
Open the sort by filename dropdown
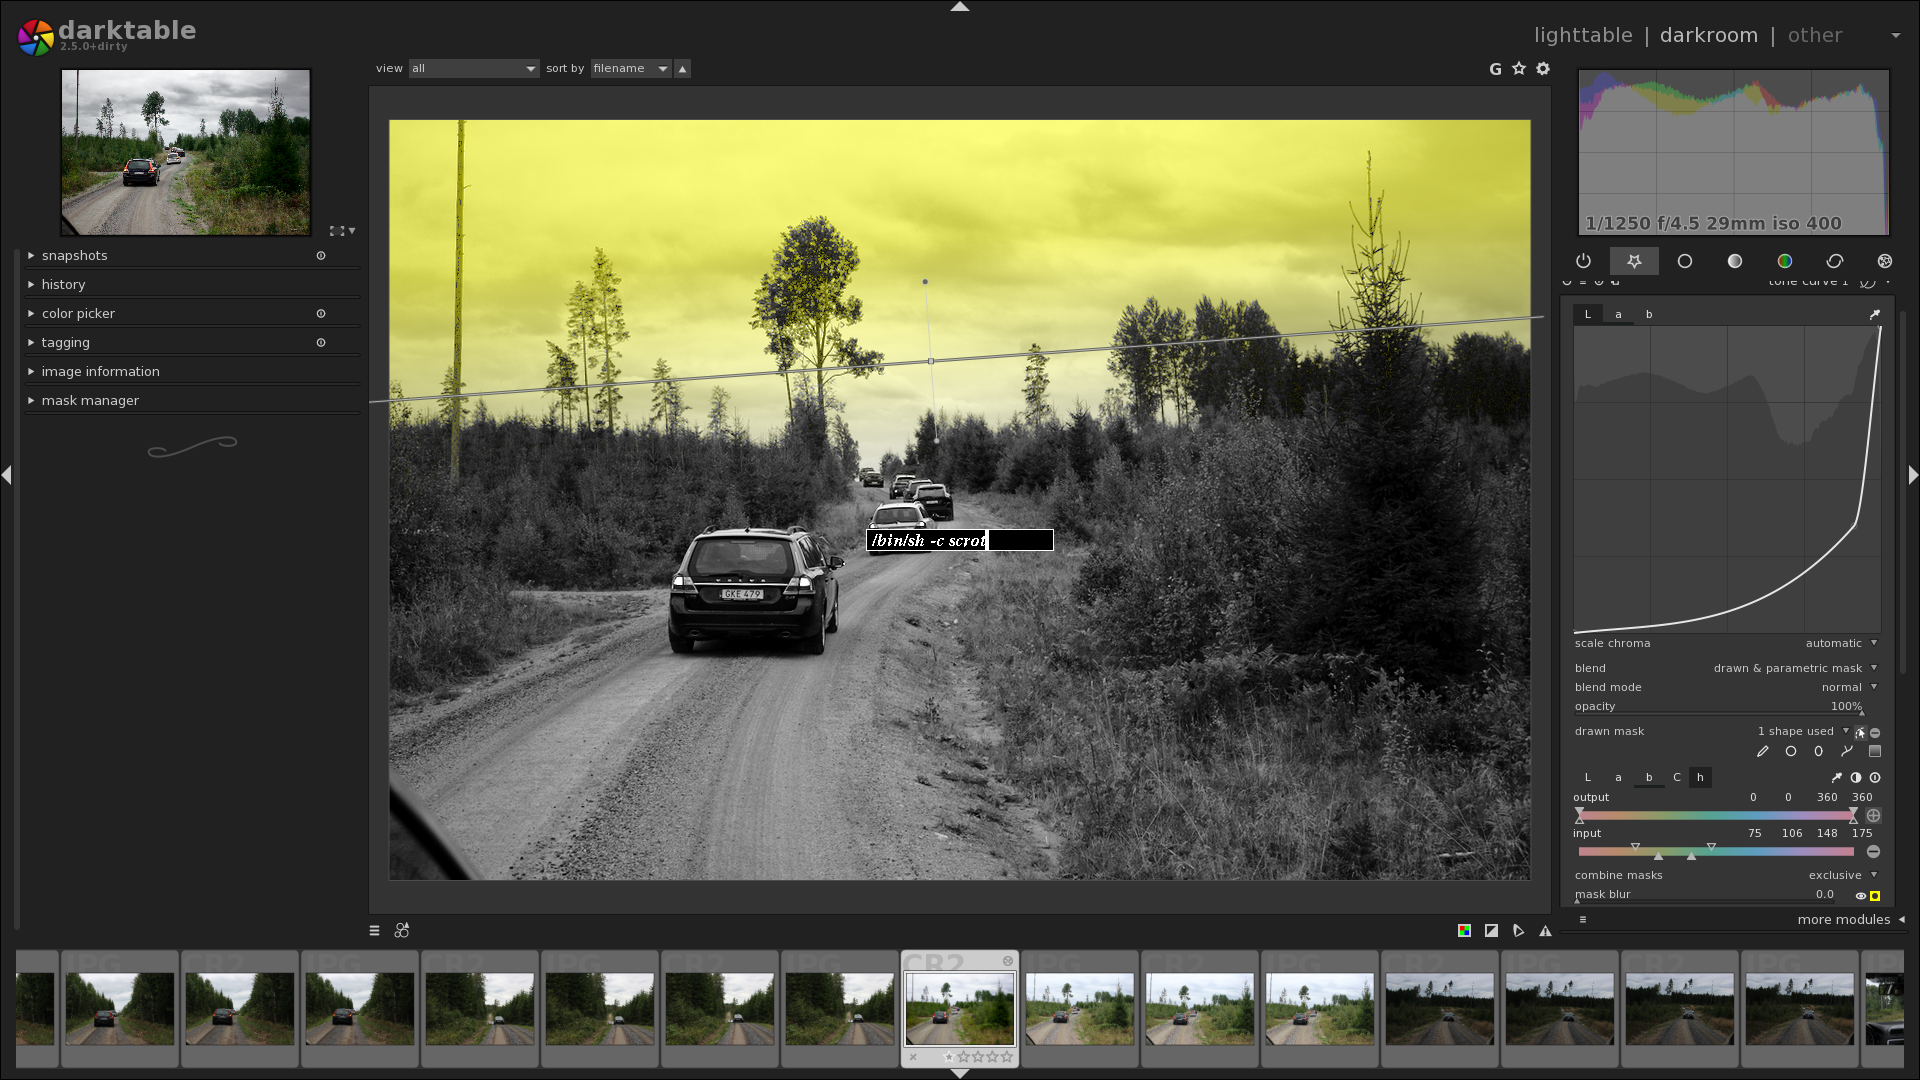631,69
